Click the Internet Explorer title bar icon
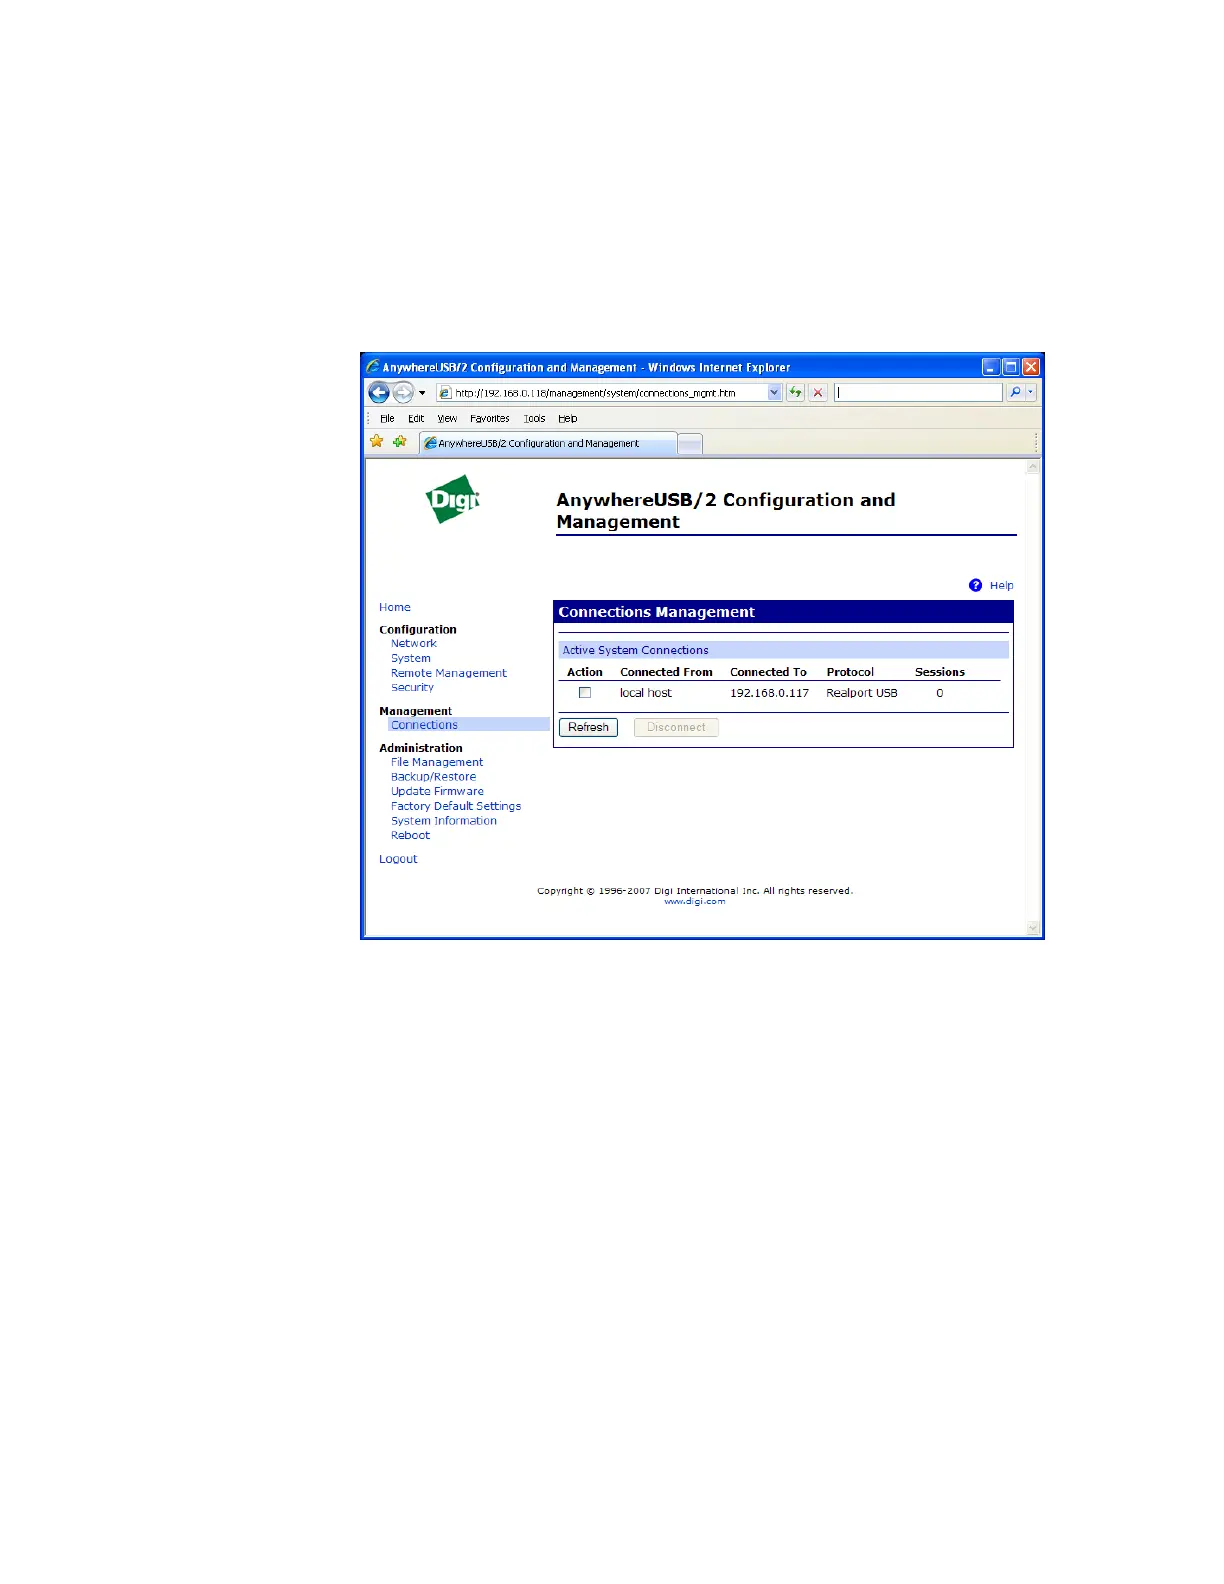This screenshot has height=1584, width=1224. point(373,367)
